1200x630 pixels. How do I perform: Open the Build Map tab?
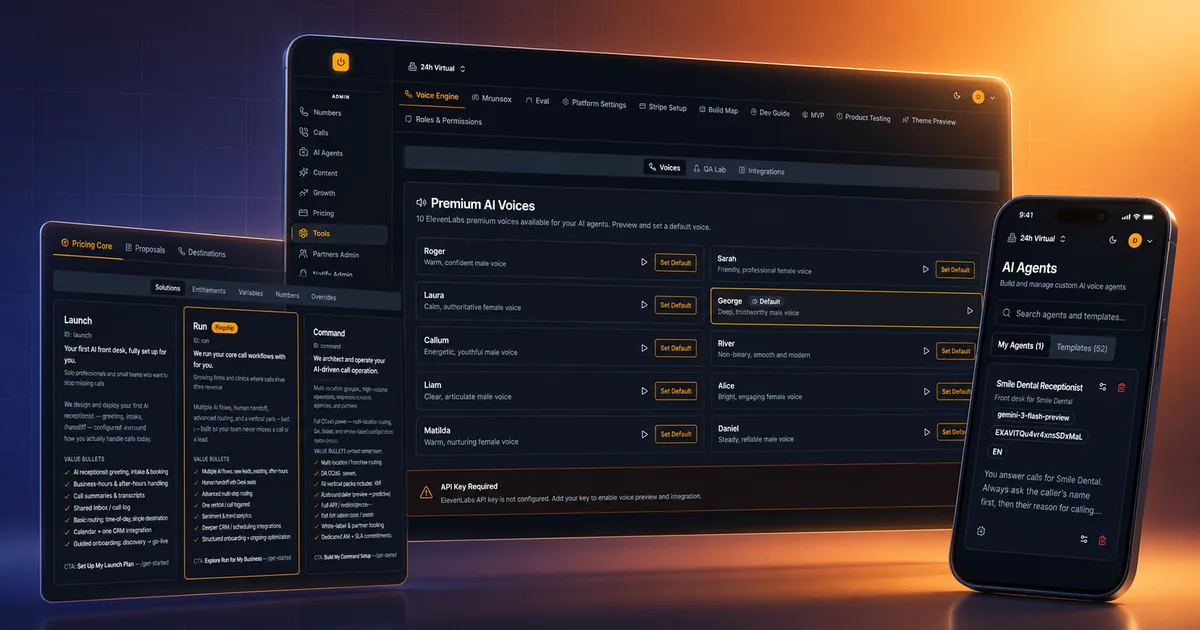coord(718,110)
